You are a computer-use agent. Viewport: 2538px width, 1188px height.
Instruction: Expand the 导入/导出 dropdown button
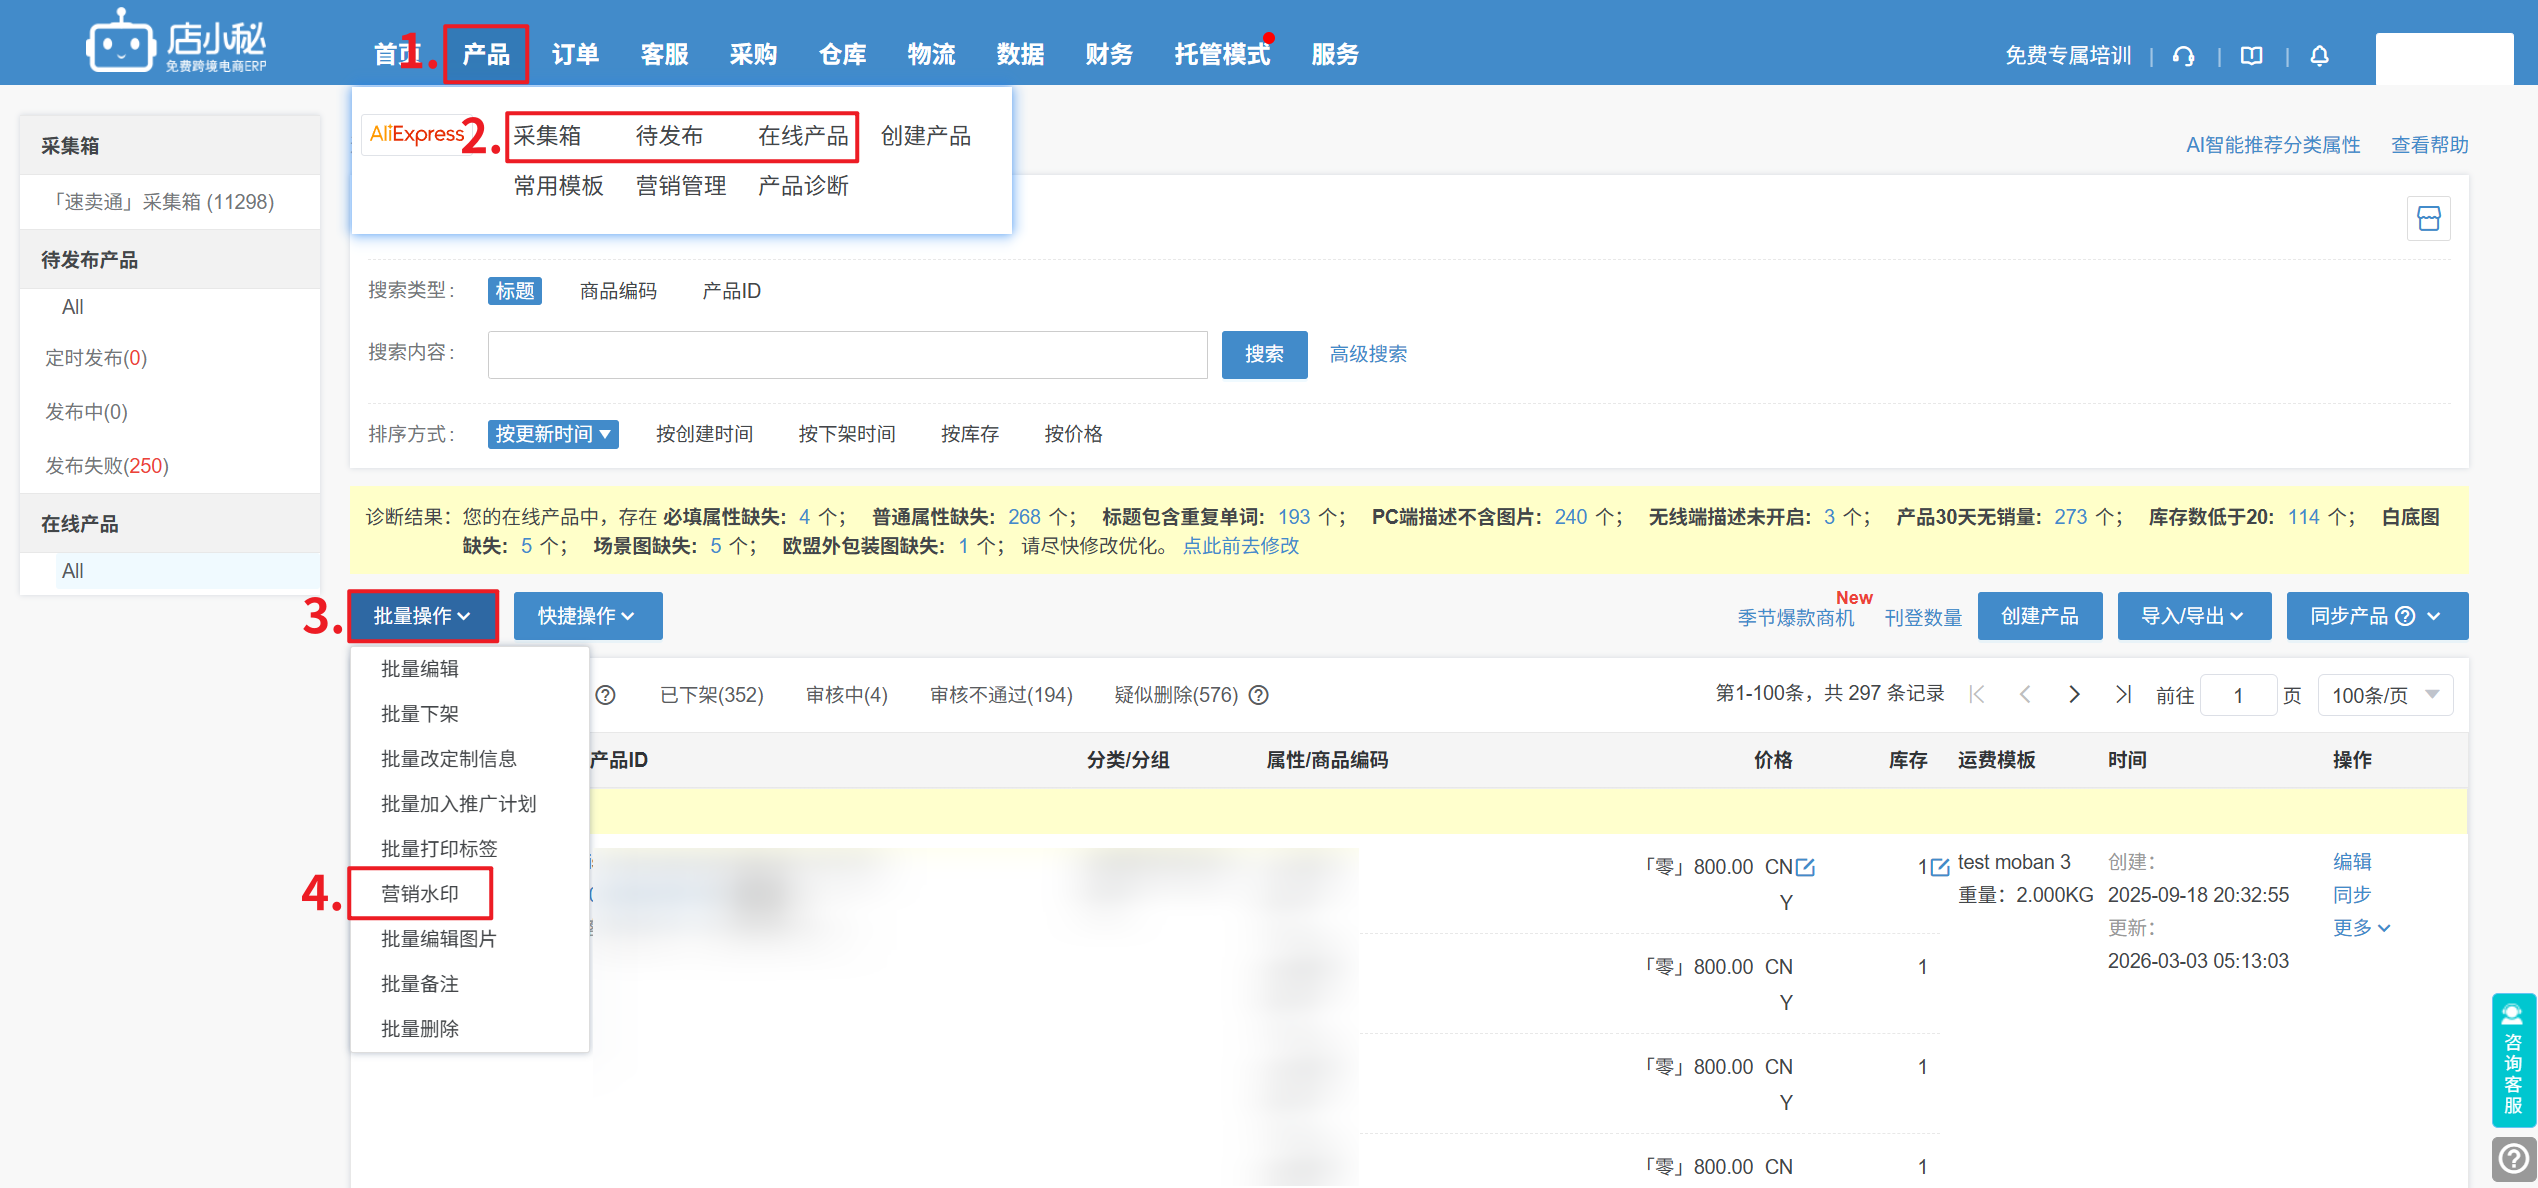click(x=2193, y=616)
